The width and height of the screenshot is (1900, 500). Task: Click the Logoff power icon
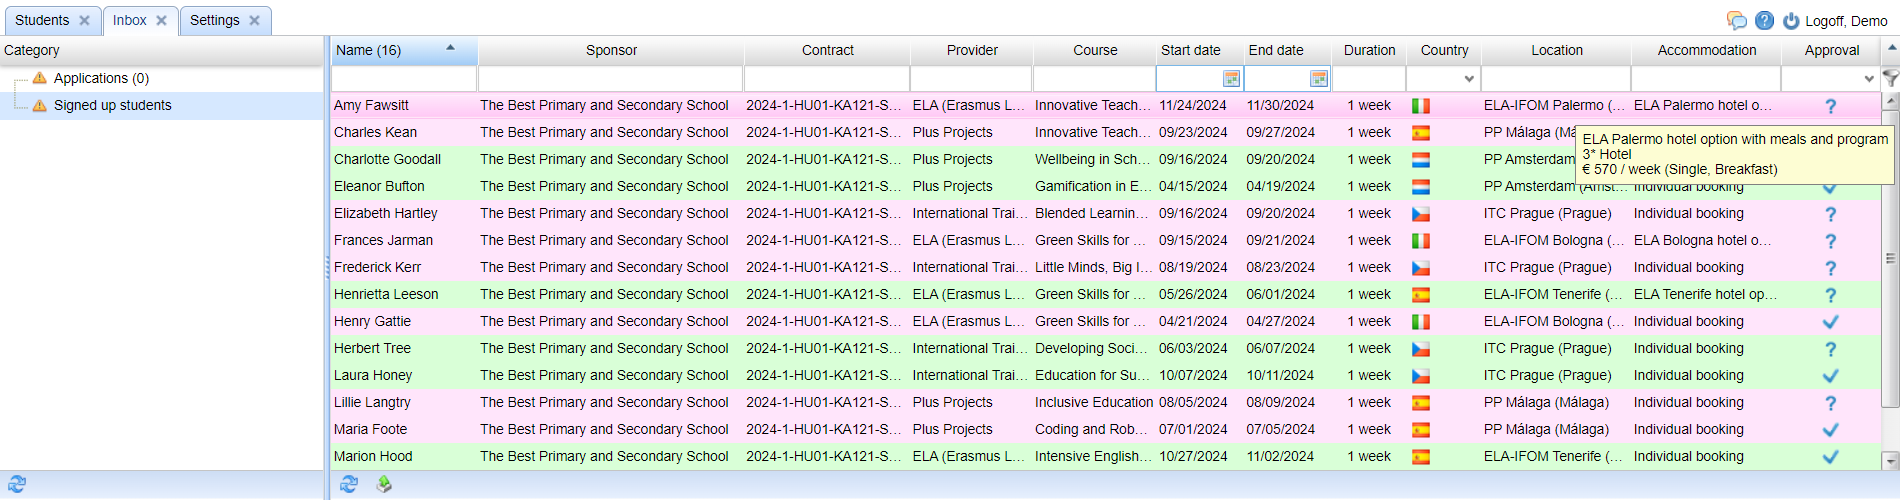coord(1791,21)
